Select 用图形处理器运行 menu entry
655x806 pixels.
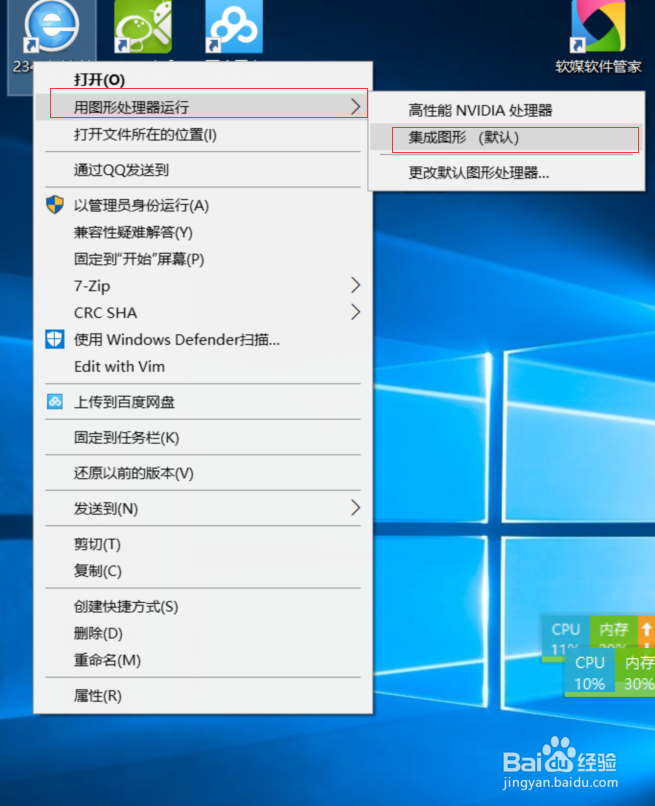click(203, 106)
